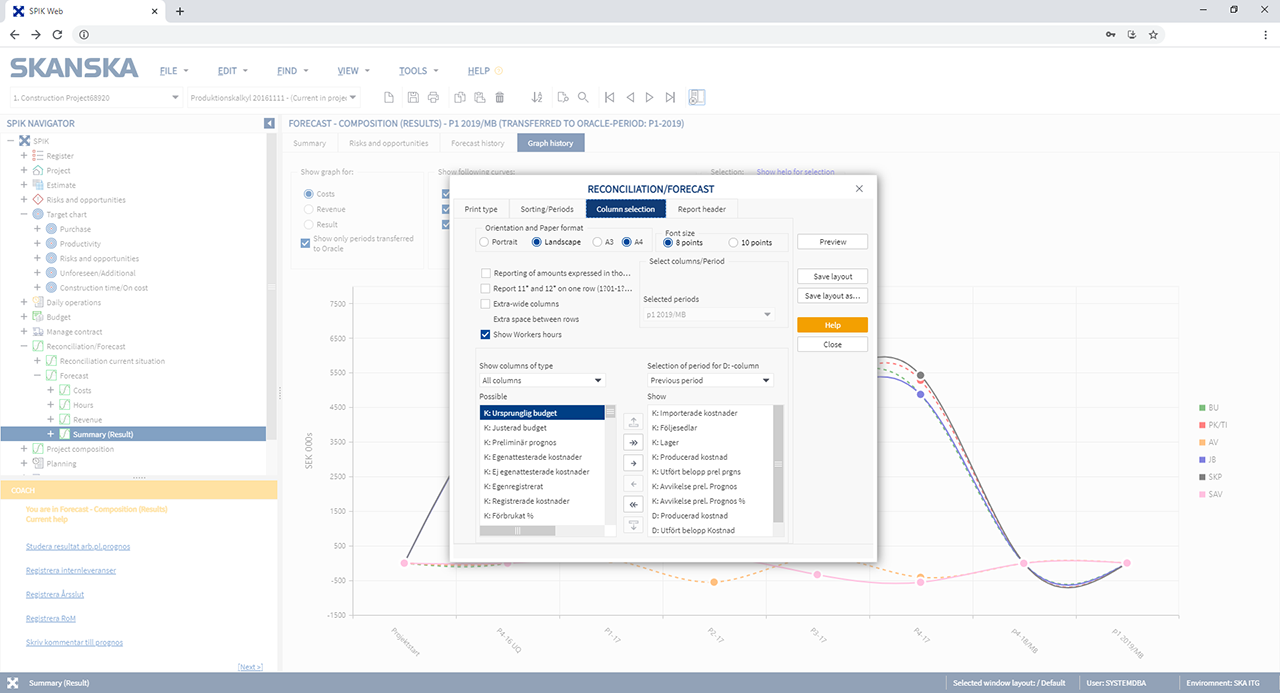
Task: Click the new document toolbar icon
Action: pyautogui.click(x=390, y=97)
